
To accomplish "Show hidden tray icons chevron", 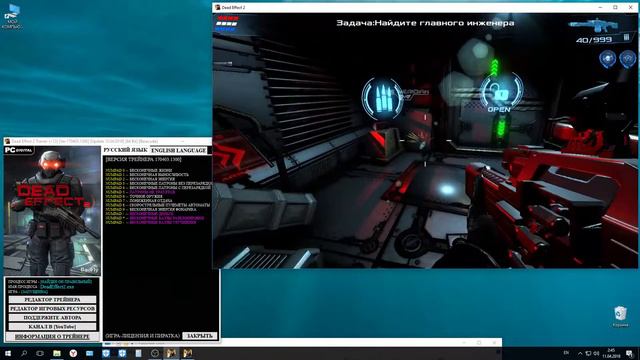I will (x=580, y=353).
